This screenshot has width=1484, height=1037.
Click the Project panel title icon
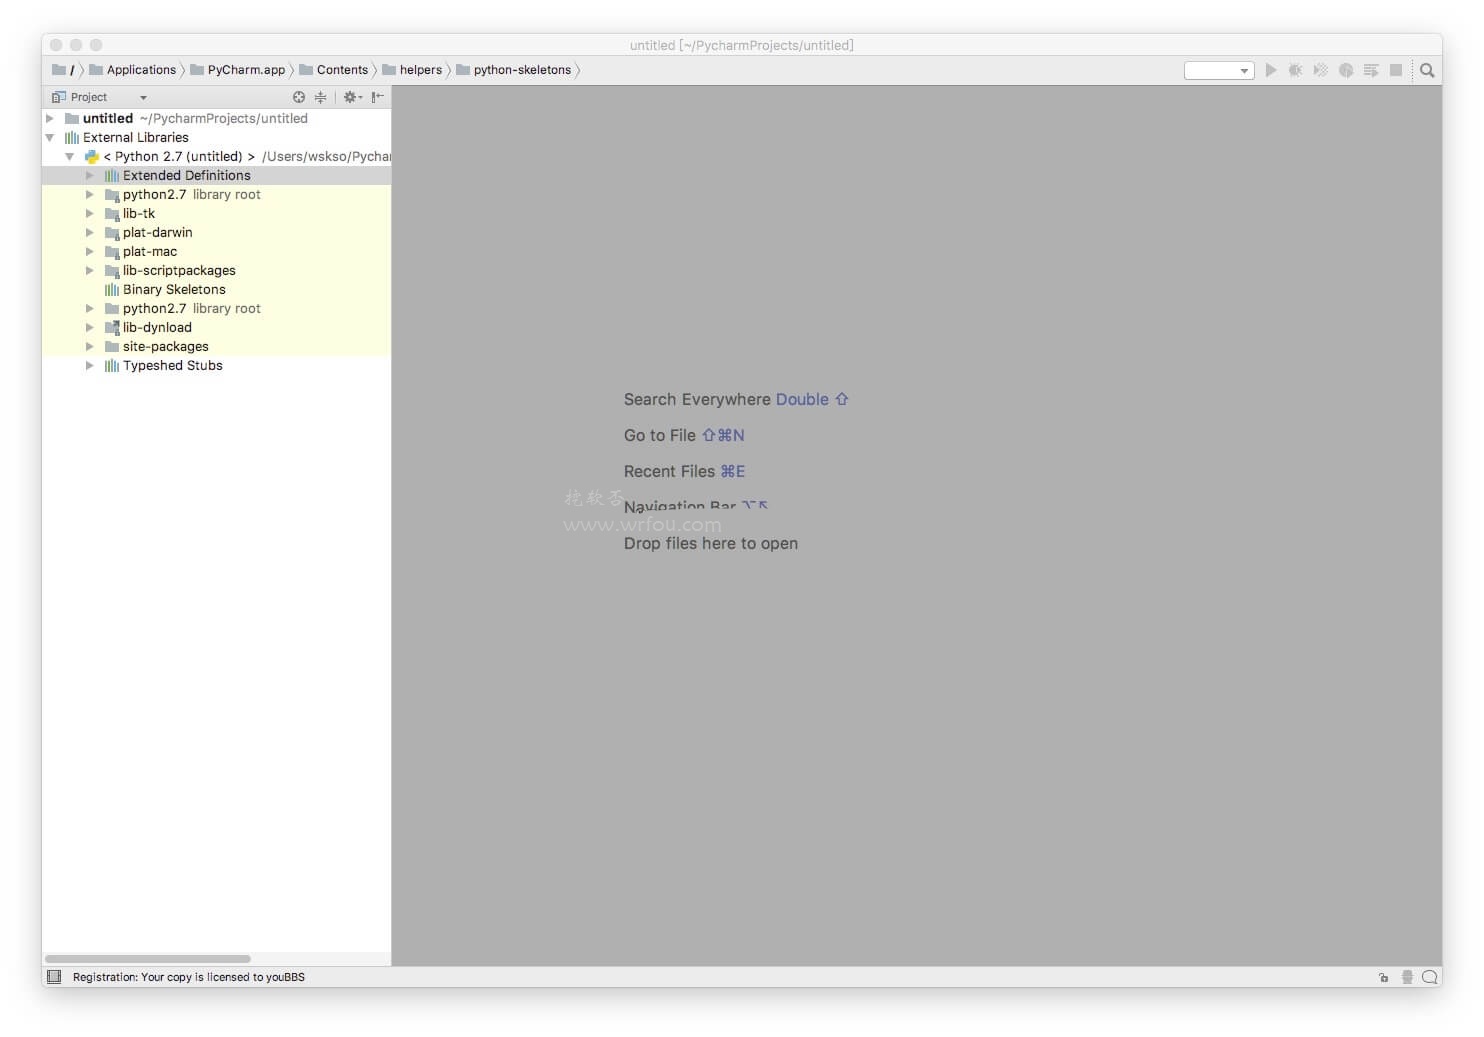pos(59,97)
